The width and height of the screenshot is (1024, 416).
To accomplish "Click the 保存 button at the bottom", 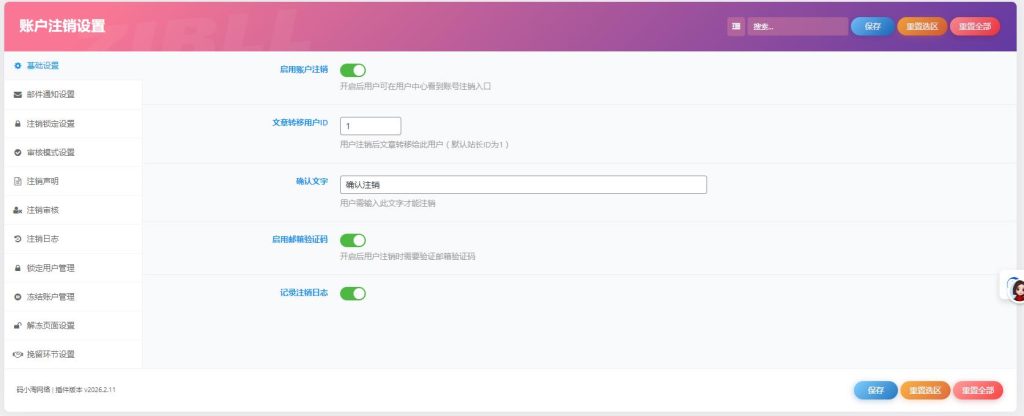I will [876, 390].
